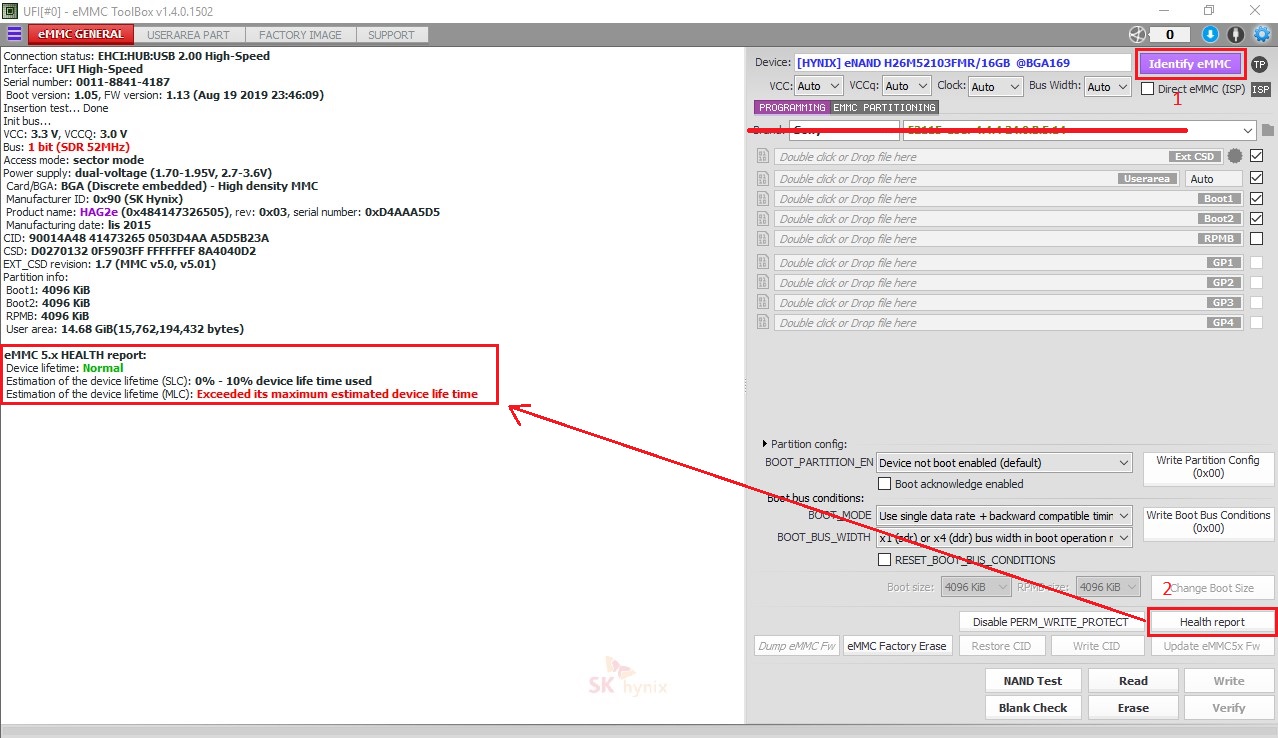Viewport: 1278px width, 738px height.
Task: Uncheck the Boot2 checkbox
Action: pos(1256,218)
